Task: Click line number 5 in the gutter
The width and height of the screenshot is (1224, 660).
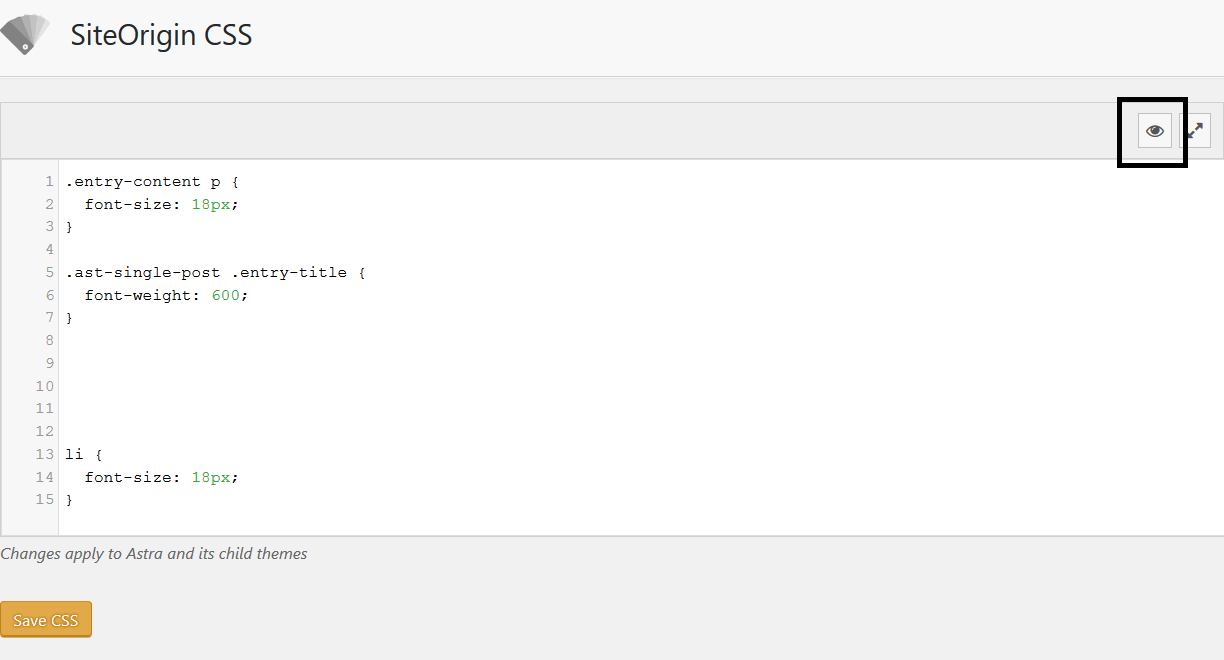Action: pos(48,272)
